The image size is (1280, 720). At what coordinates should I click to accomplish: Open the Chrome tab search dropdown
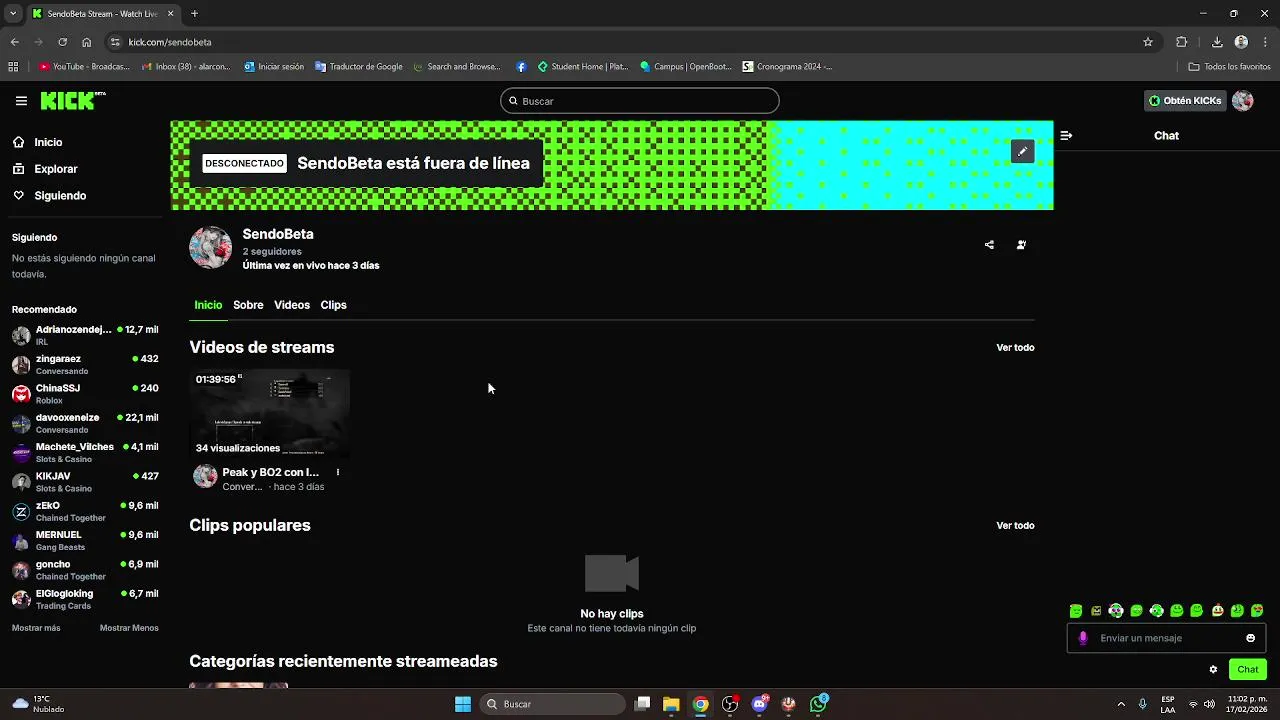[13, 14]
